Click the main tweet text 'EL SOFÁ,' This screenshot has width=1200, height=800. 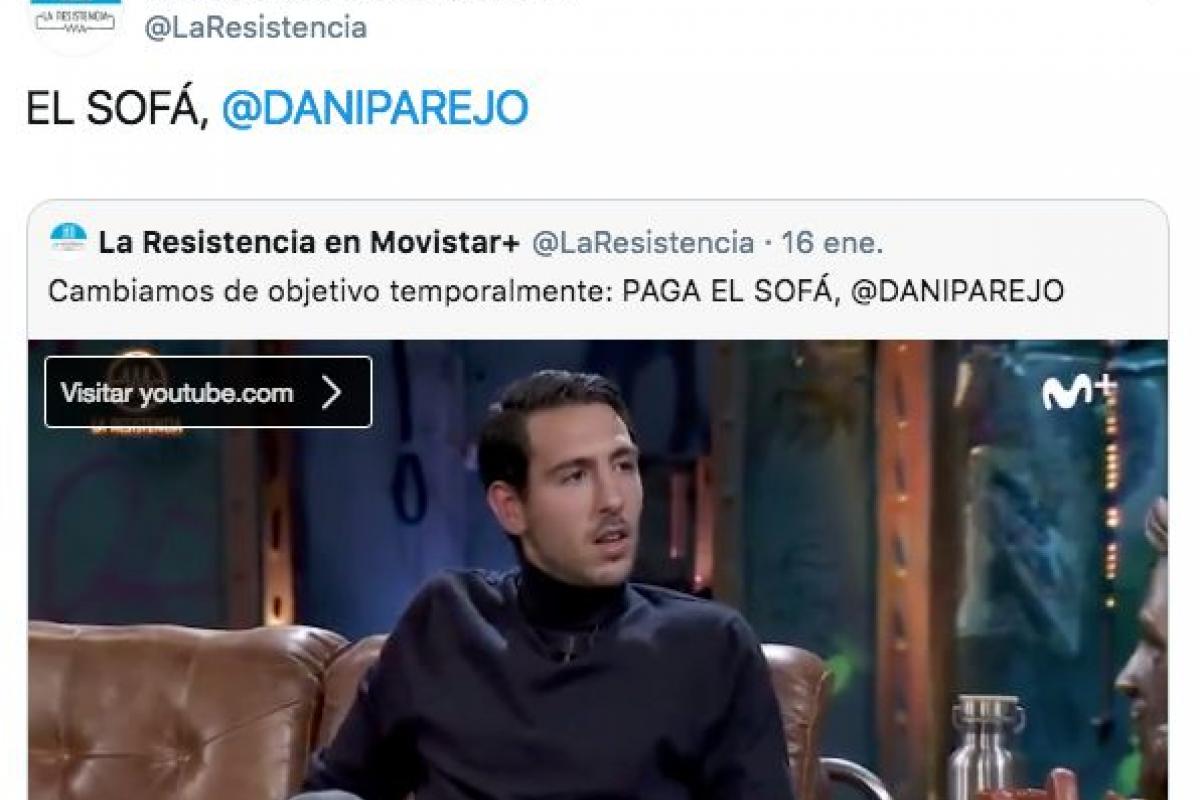pos(117,108)
